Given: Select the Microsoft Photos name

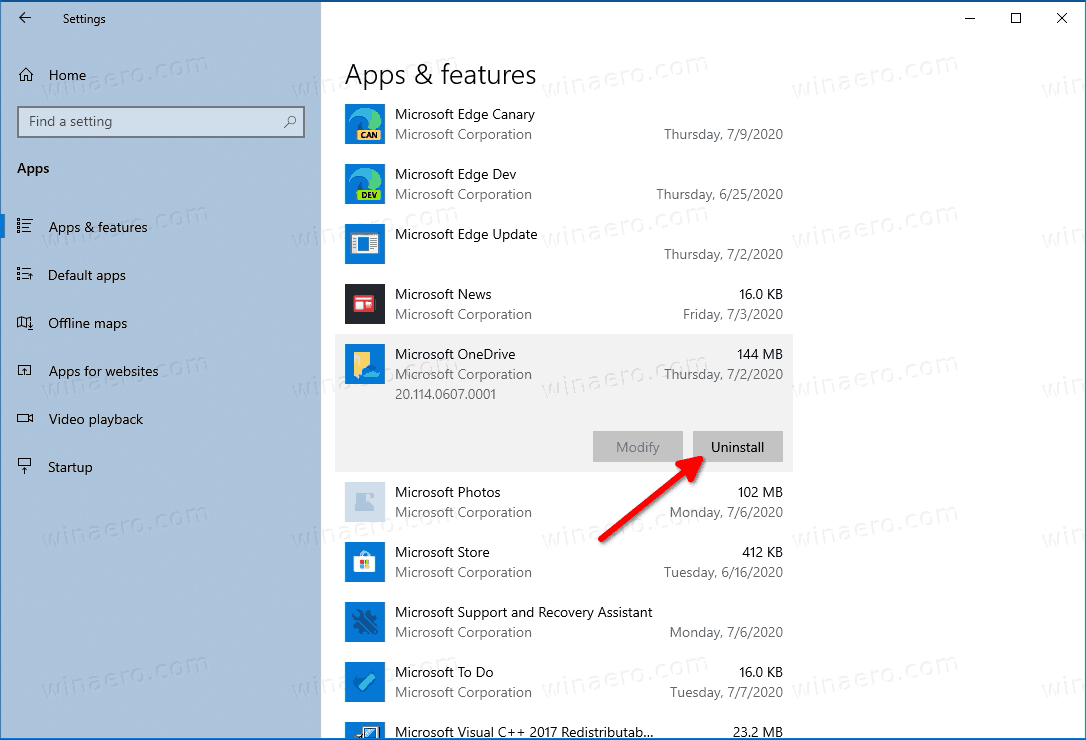Looking at the screenshot, I should pyautogui.click(x=447, y=493).
